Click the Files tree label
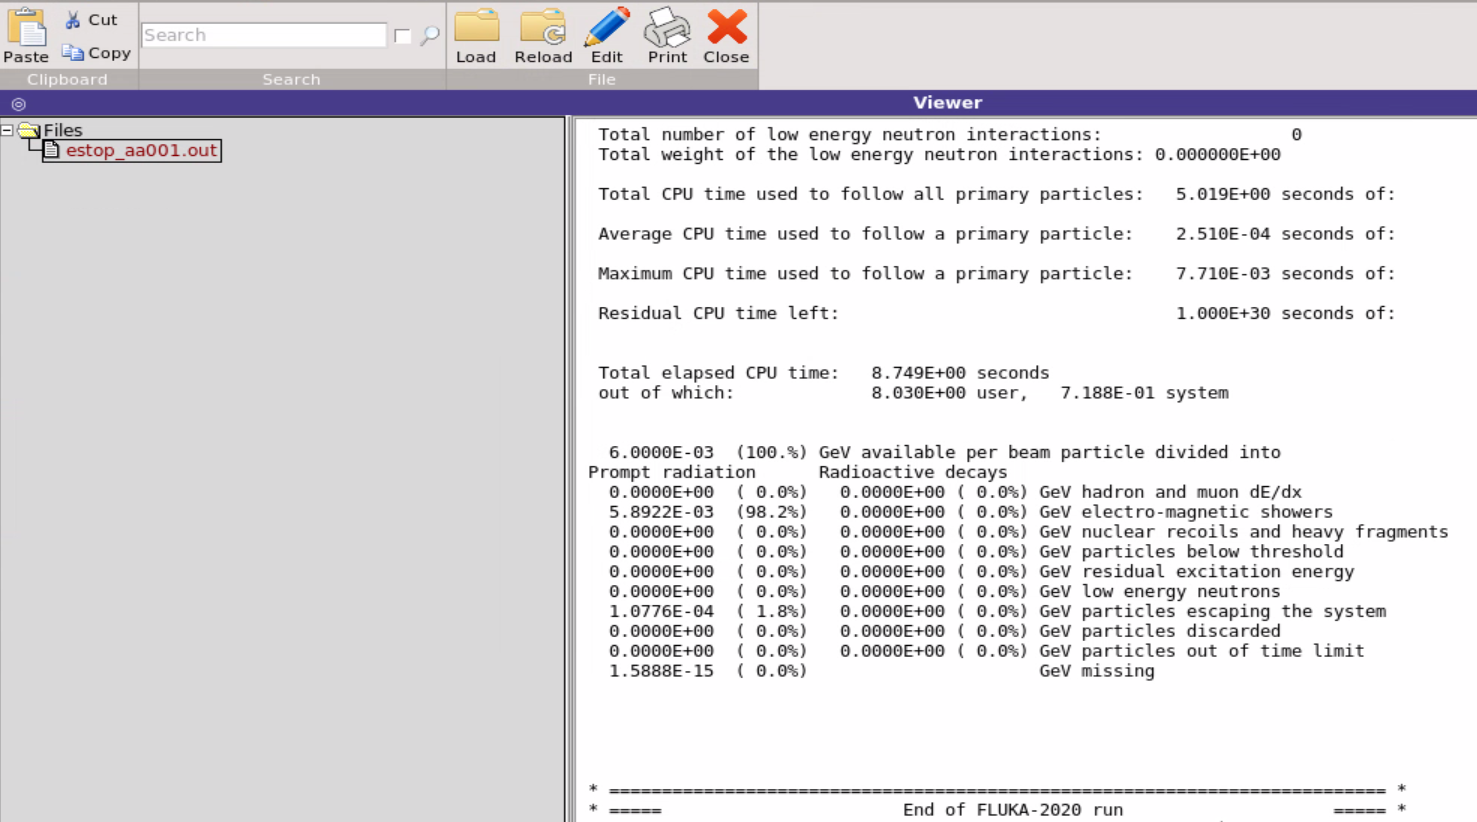Image resolution: width=1477 pixels, height=822 pixels. click(x=63, y=130)
